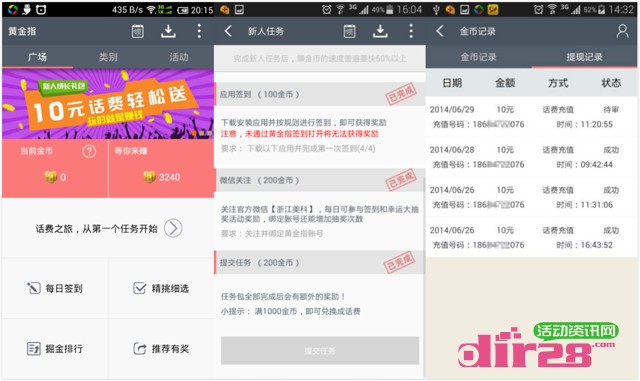Open the lock-screen icon in 黄金指 header

[138, 31]
